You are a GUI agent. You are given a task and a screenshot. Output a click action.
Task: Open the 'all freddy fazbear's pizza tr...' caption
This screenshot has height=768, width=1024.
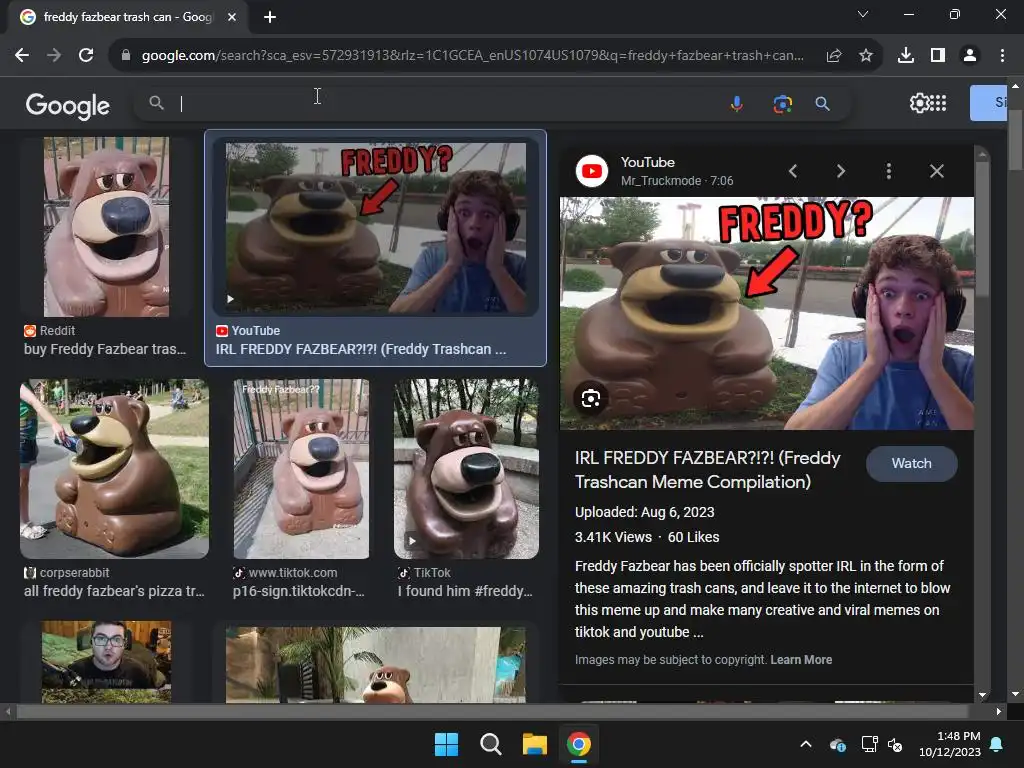(x=114, y=591)
